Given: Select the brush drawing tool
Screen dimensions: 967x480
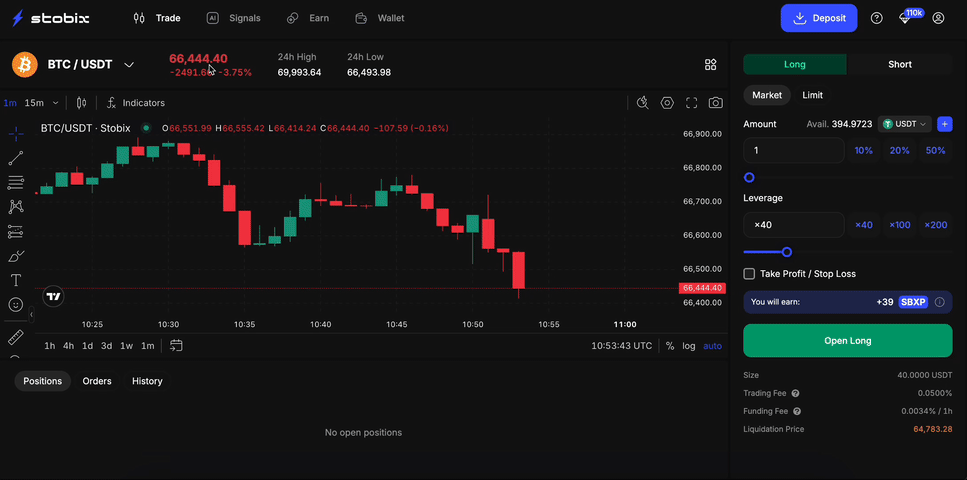Looking at the screenshot, I should [x=16, y=256].
